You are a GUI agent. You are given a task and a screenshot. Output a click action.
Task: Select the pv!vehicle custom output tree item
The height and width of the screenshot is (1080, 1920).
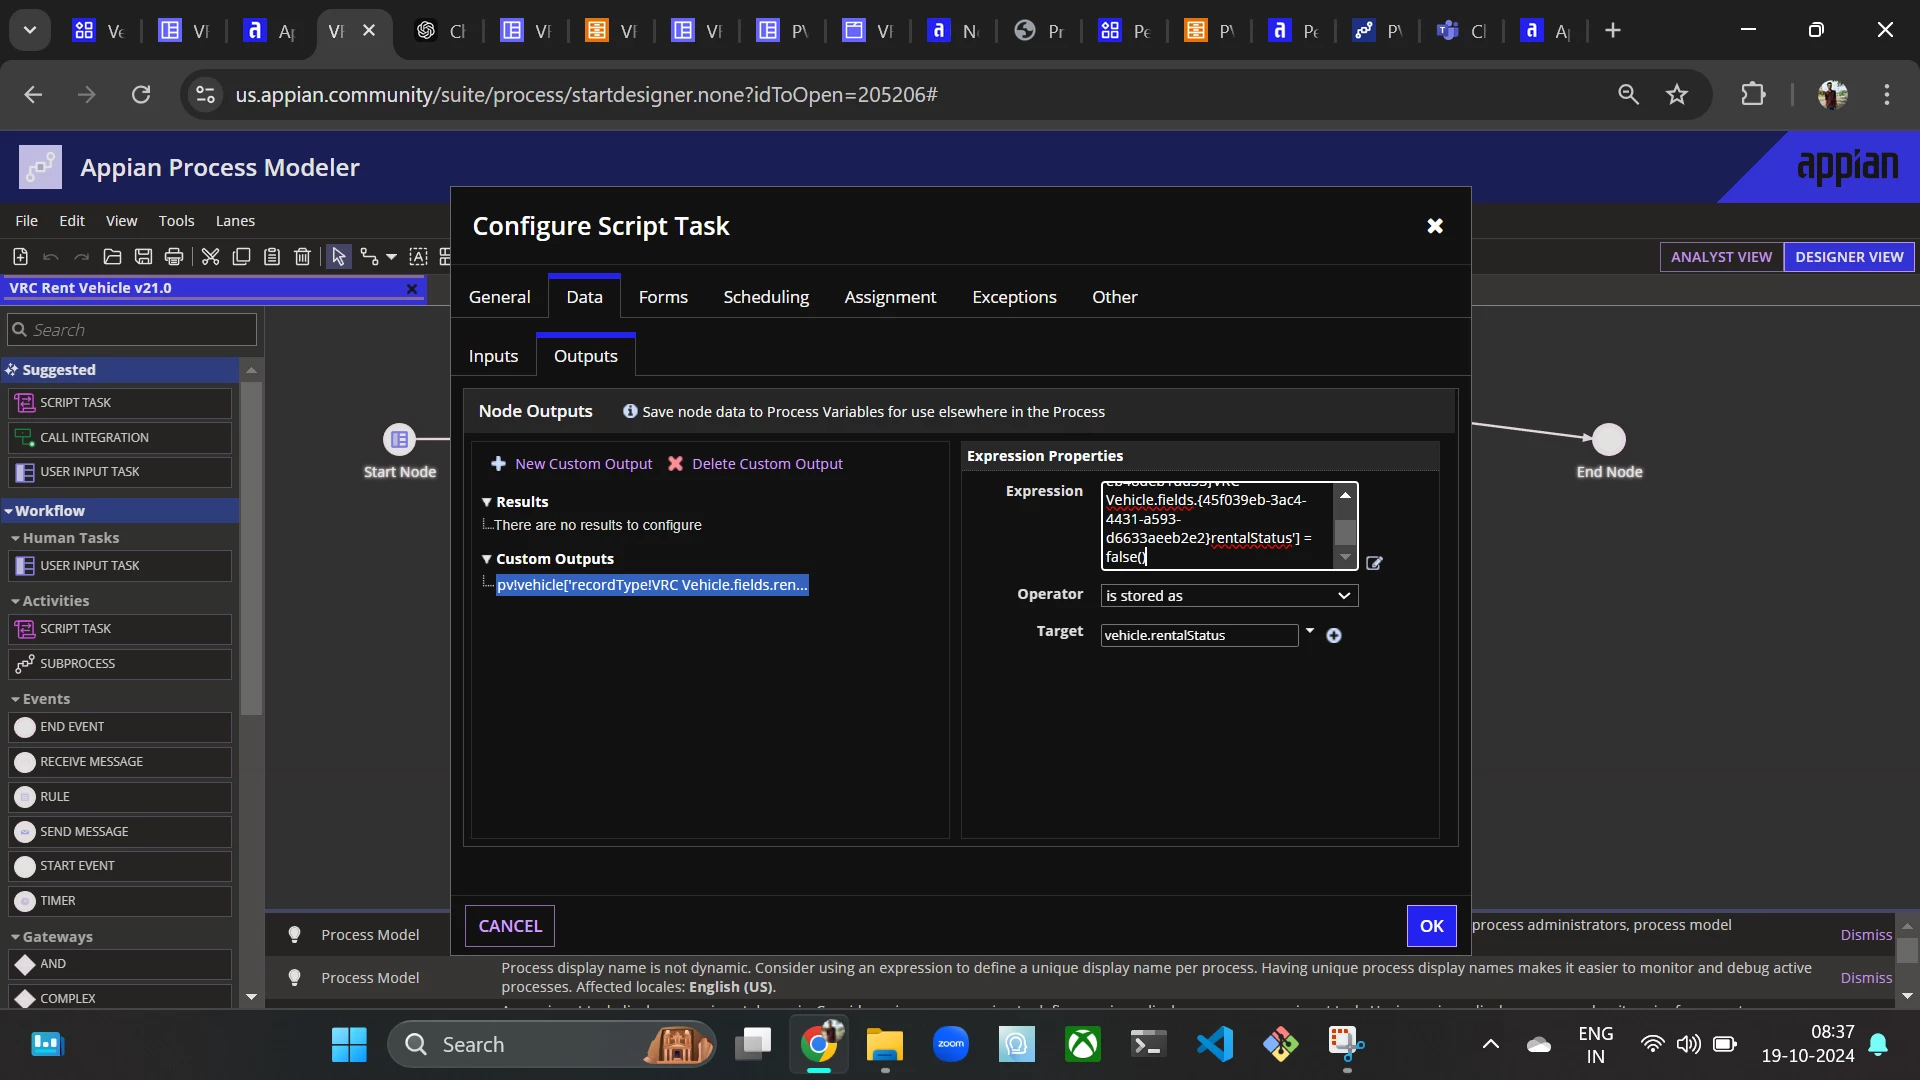click(652, 585)
